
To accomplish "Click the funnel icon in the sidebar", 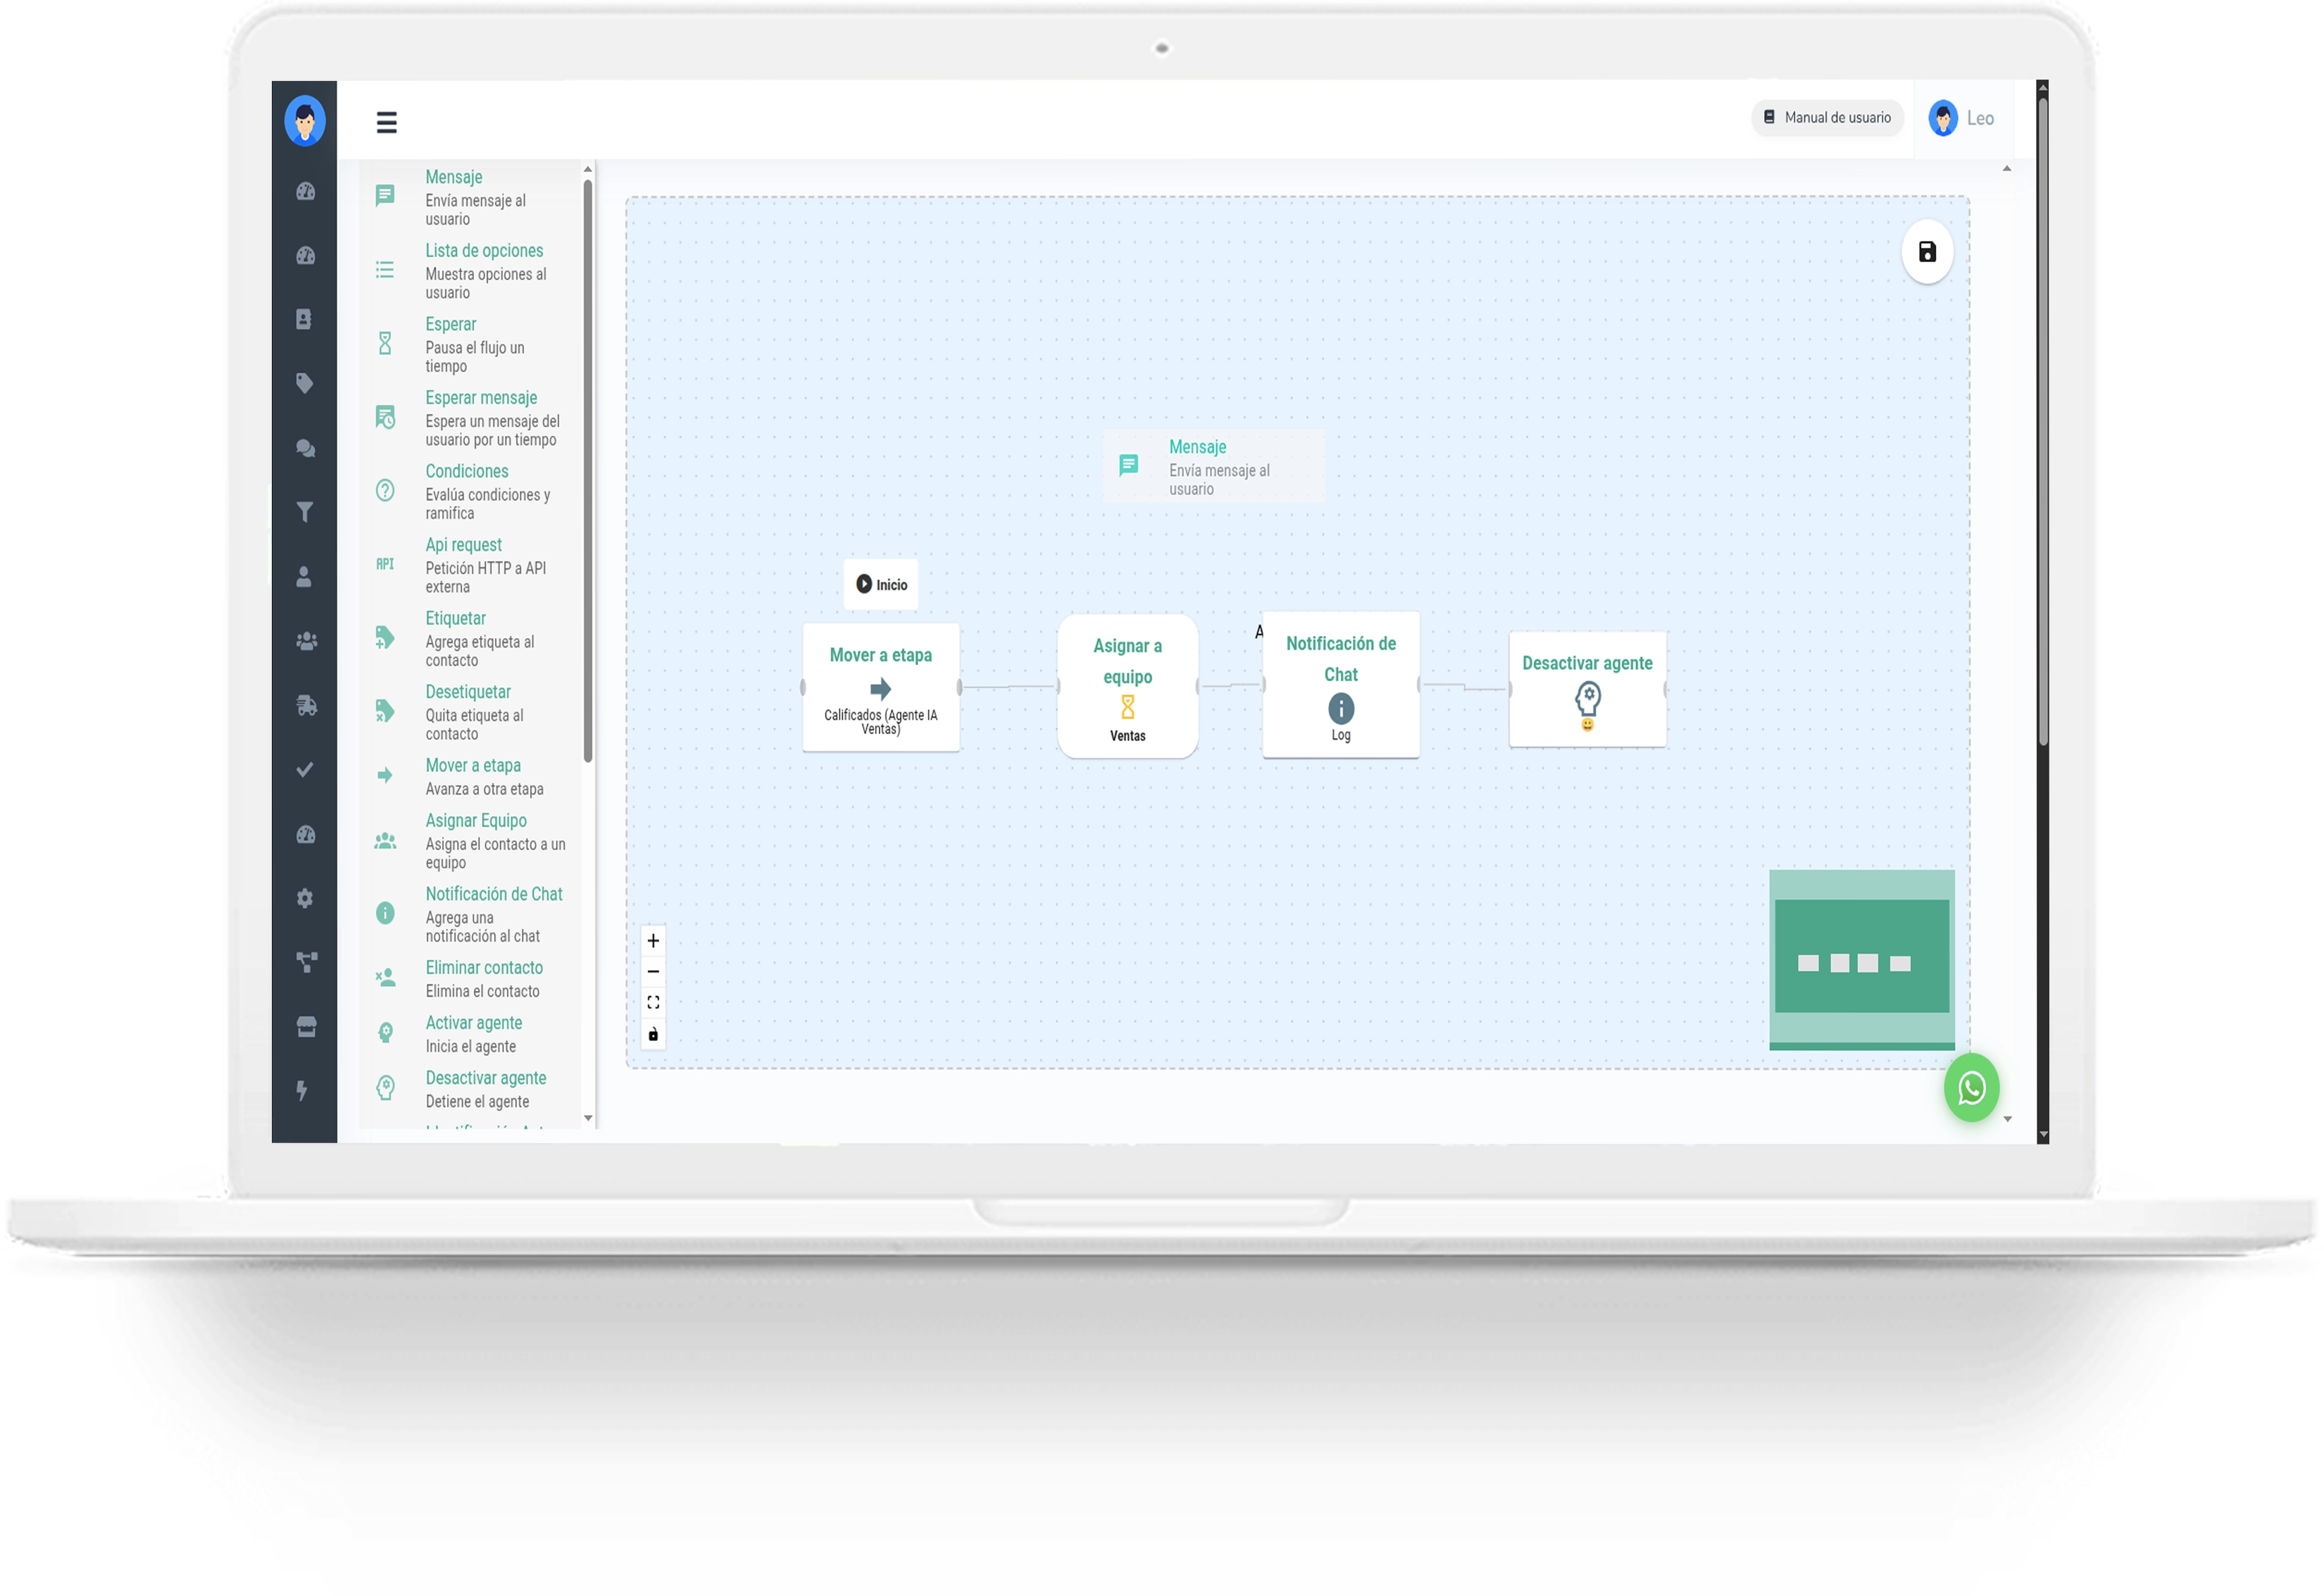I will coord(305,512).
